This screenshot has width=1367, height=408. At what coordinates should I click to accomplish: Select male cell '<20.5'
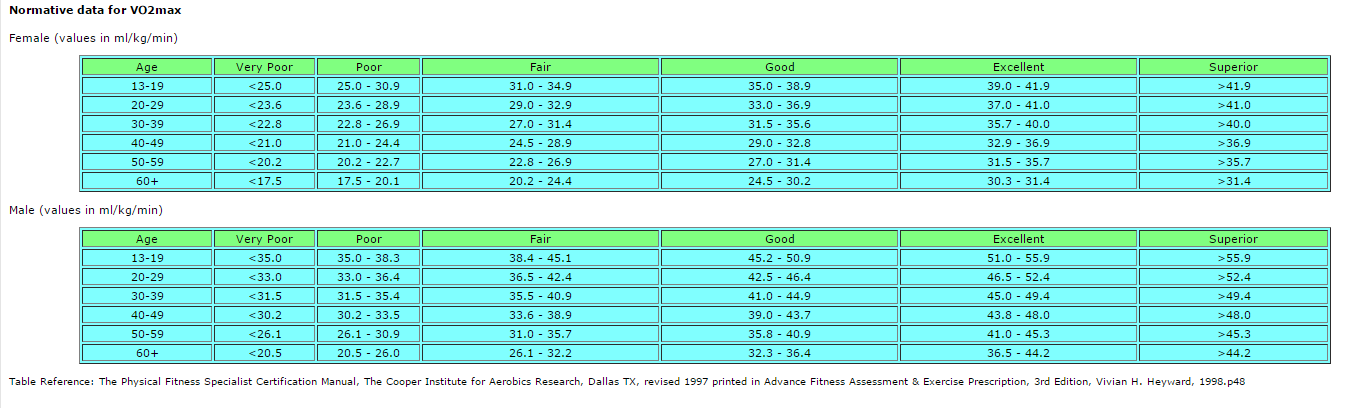click(x=265, y=353)
